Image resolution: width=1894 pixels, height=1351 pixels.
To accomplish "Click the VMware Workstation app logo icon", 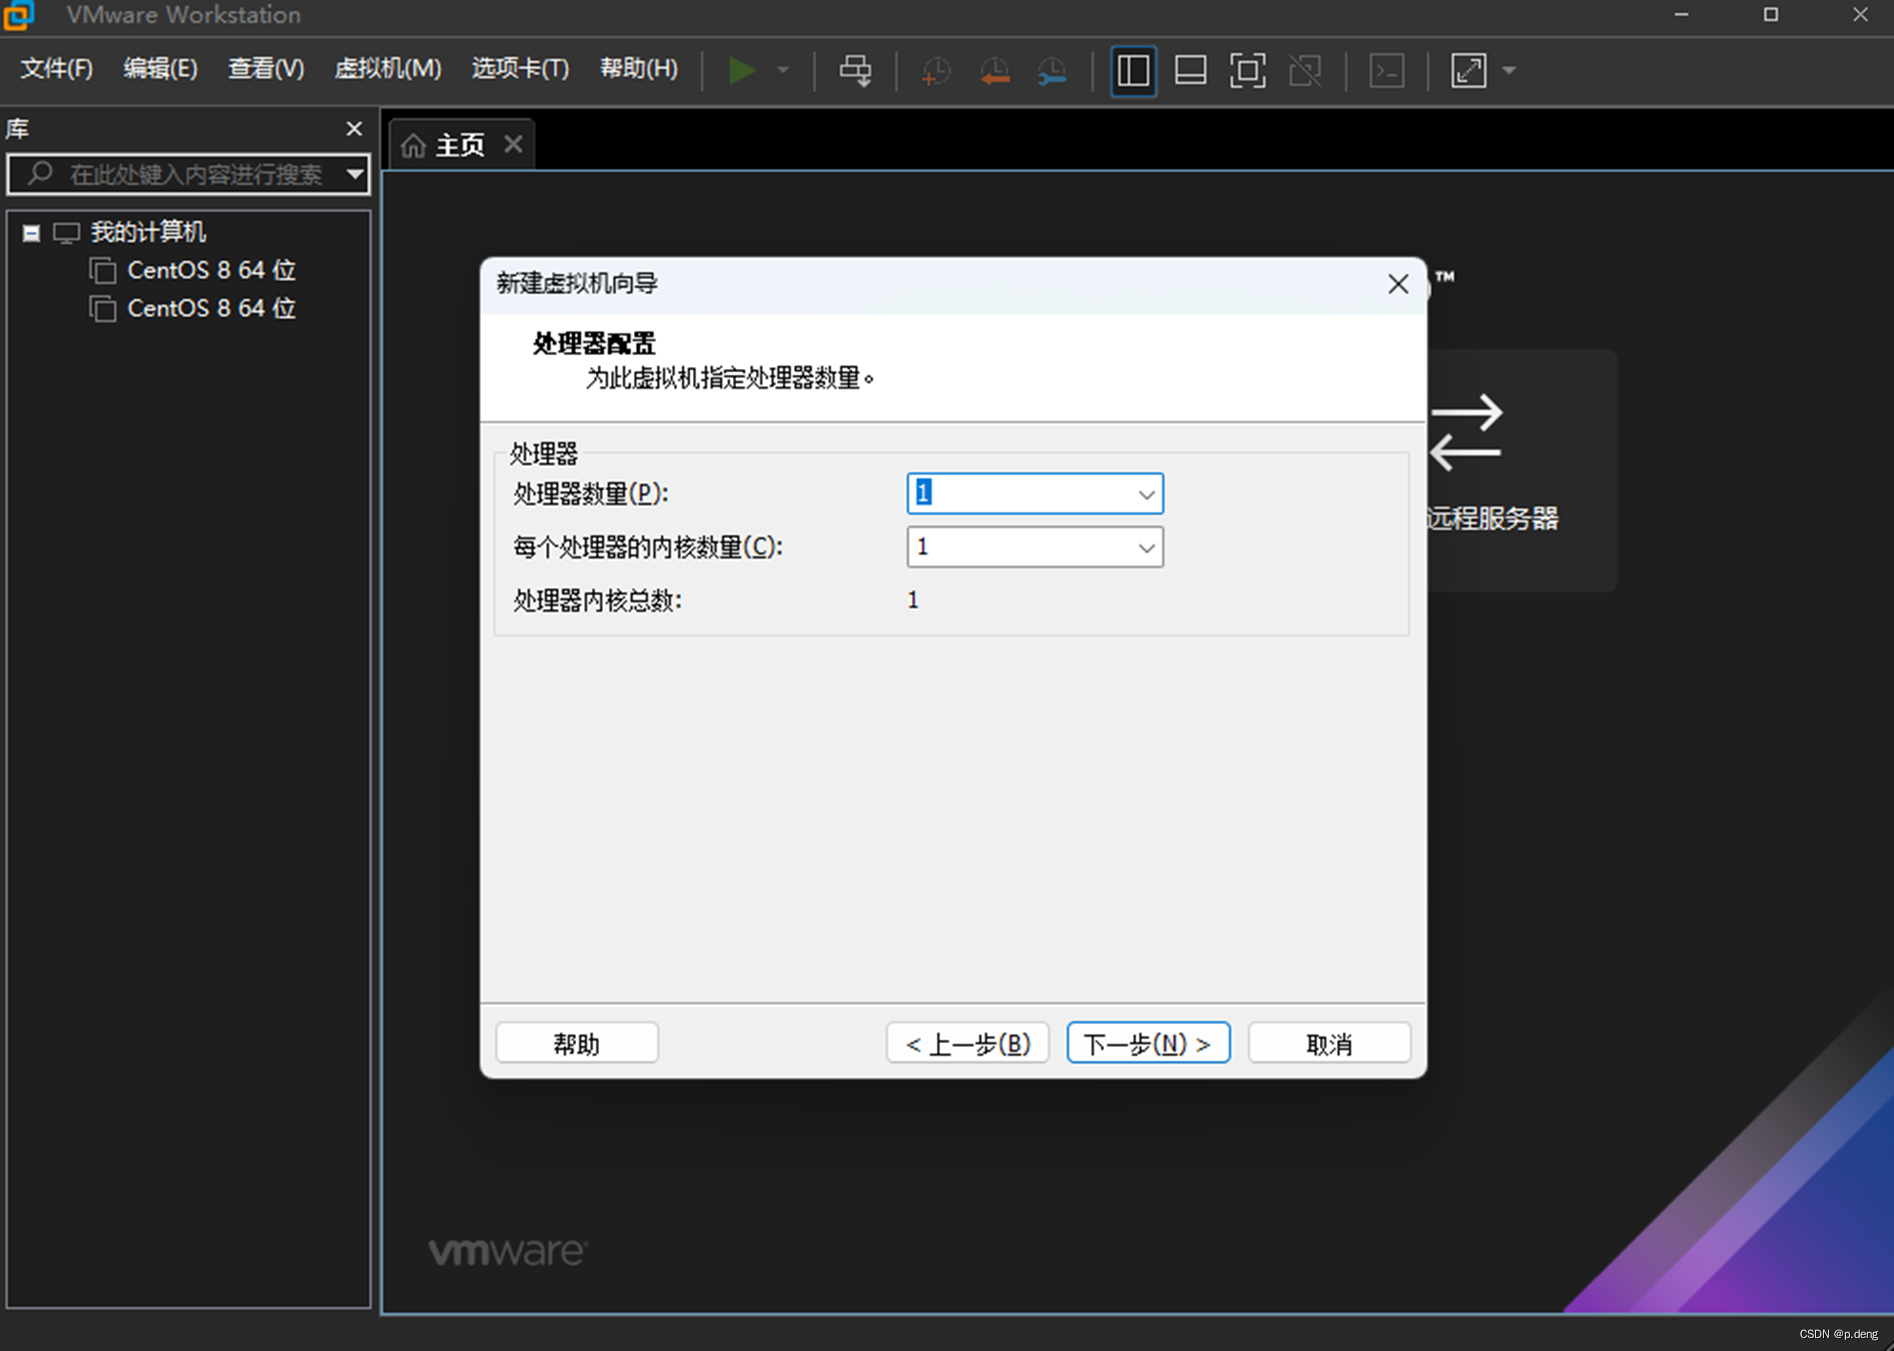I will pyautogui.click(x=18, y=14).
